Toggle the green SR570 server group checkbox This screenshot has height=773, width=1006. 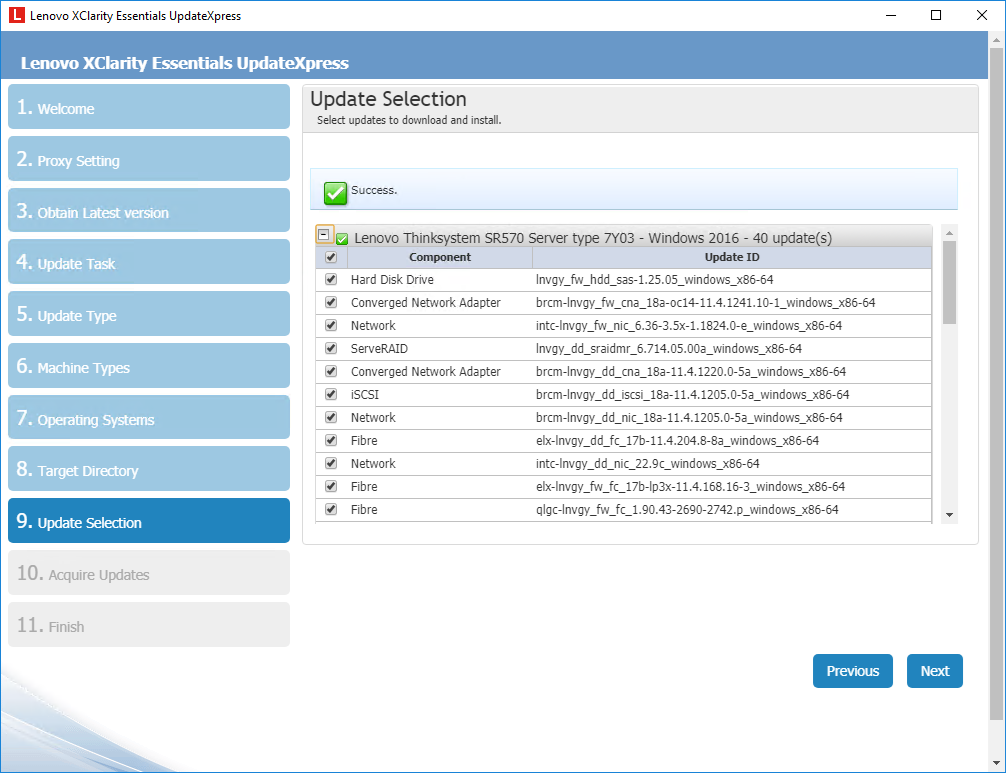tap(342, 239)
